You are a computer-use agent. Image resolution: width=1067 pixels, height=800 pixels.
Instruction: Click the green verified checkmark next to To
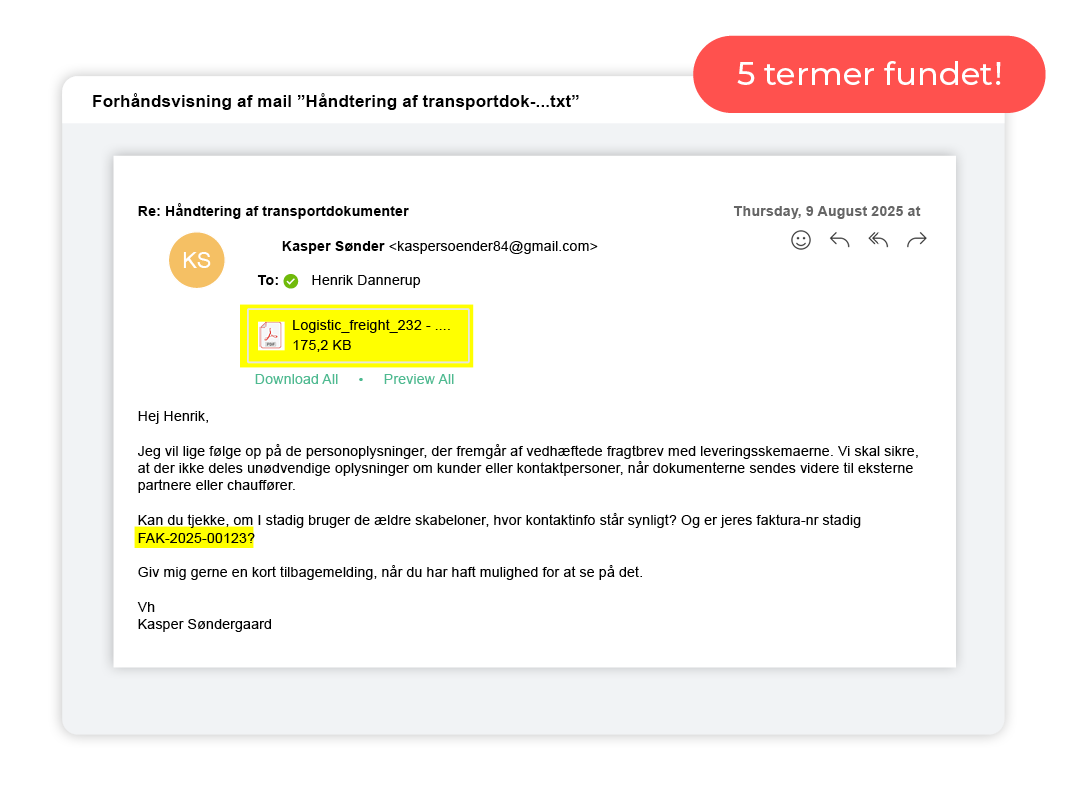click(291, 281)
